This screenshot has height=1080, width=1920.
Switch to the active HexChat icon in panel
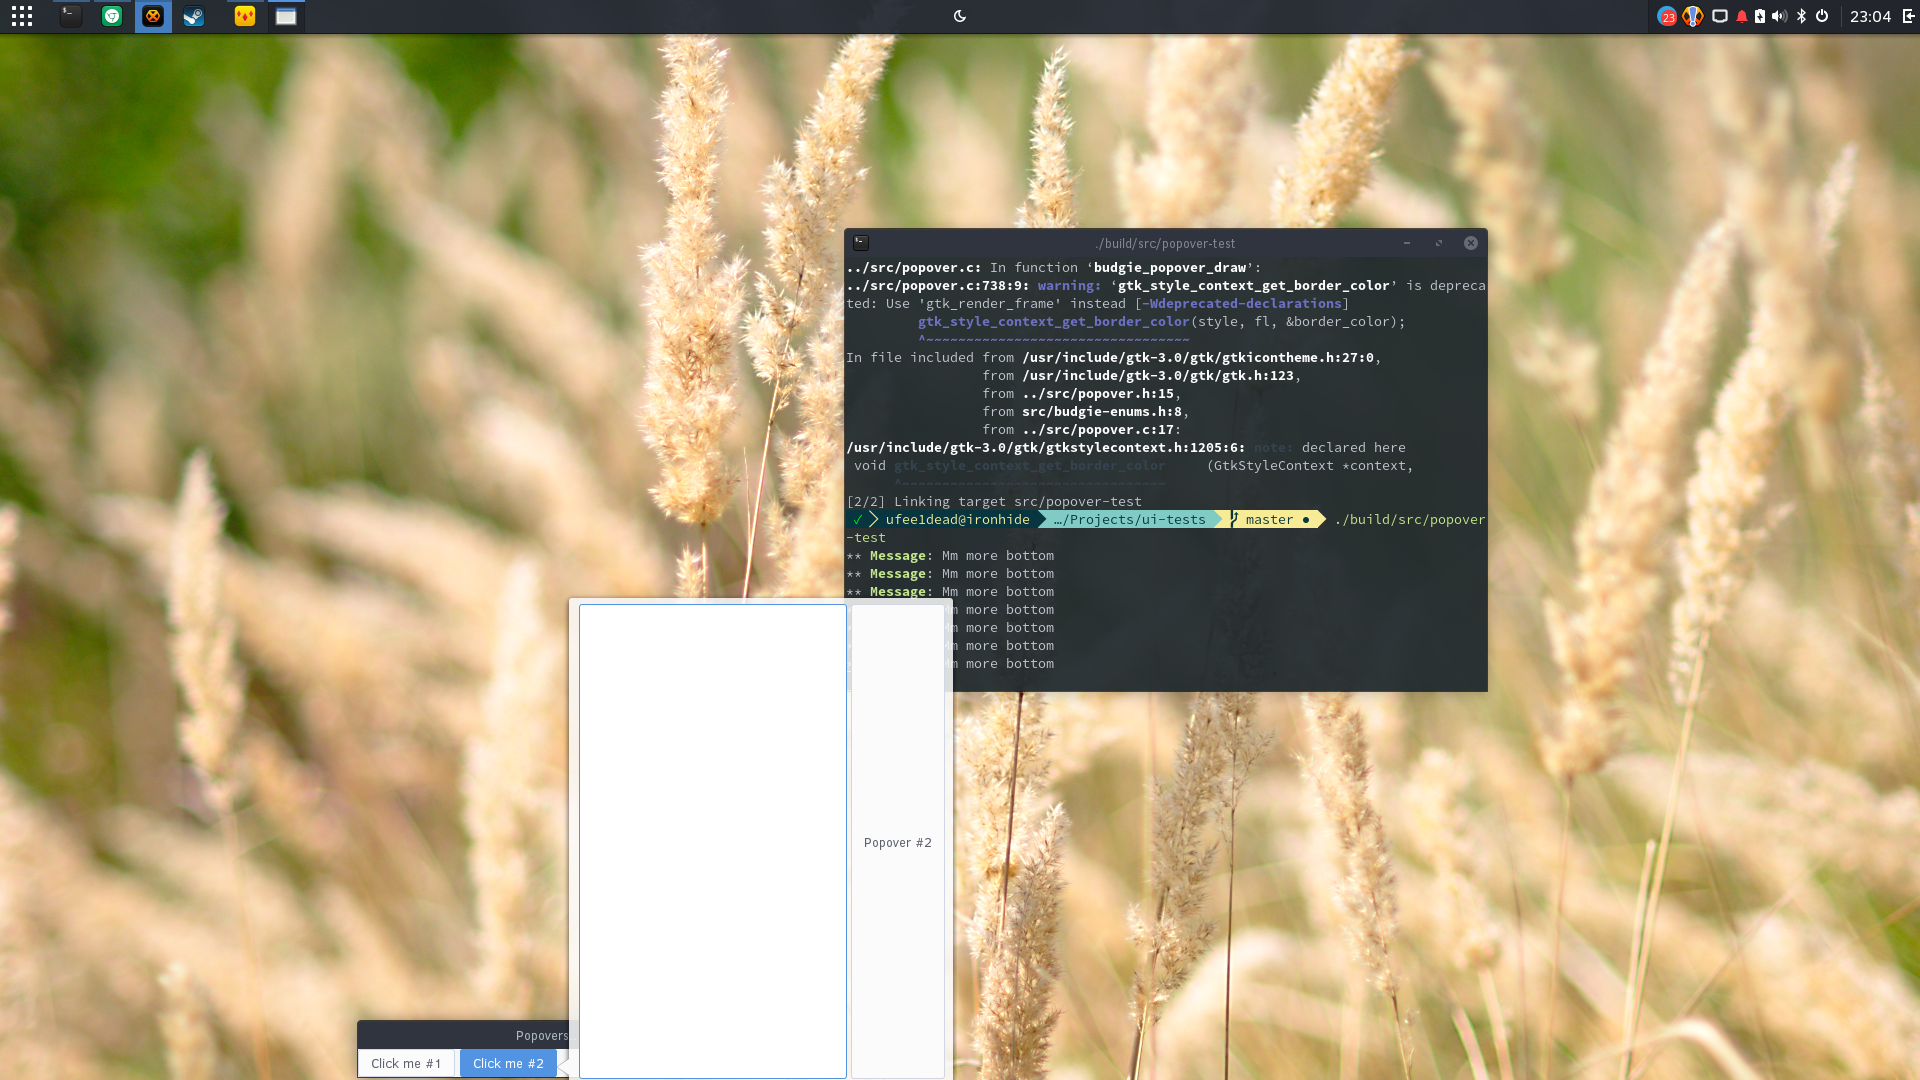(x=153, y=16)
